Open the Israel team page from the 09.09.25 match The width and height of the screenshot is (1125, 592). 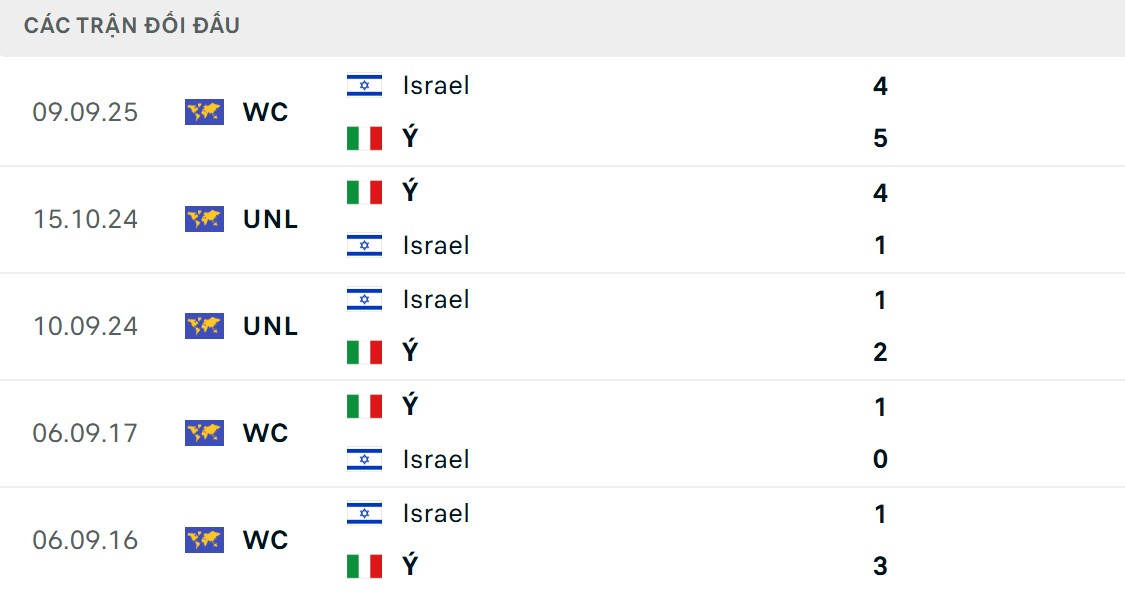click(435, 85)
